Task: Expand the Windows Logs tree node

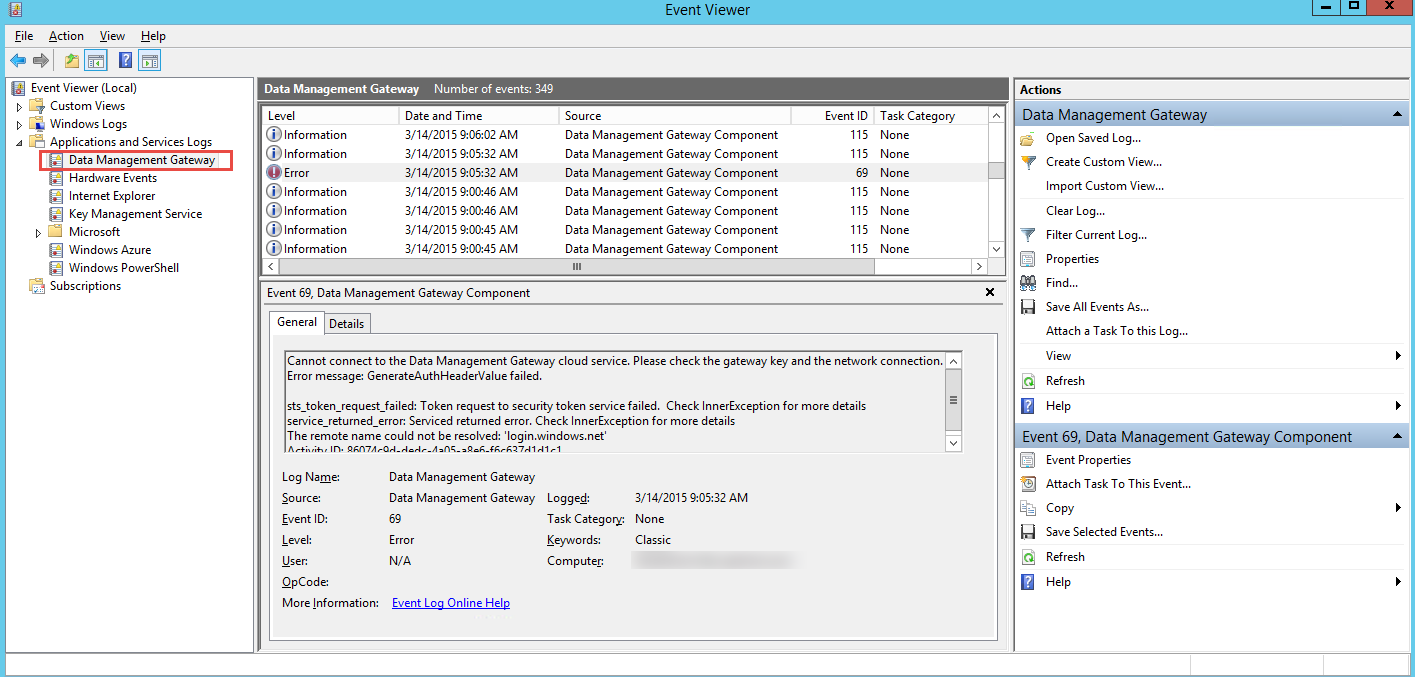Action: 19,124
